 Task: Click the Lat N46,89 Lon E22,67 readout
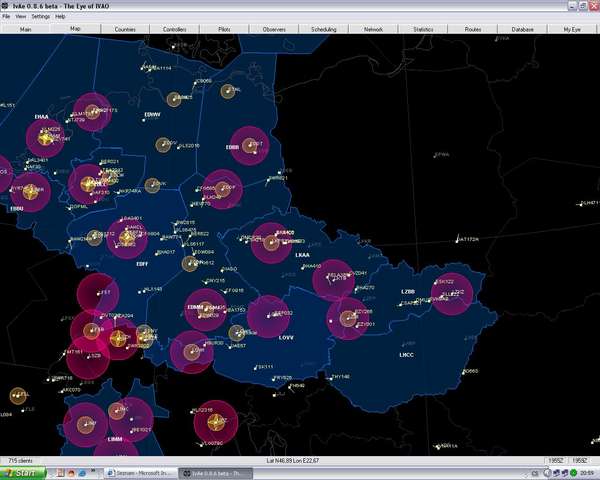(x=292, y=460)
